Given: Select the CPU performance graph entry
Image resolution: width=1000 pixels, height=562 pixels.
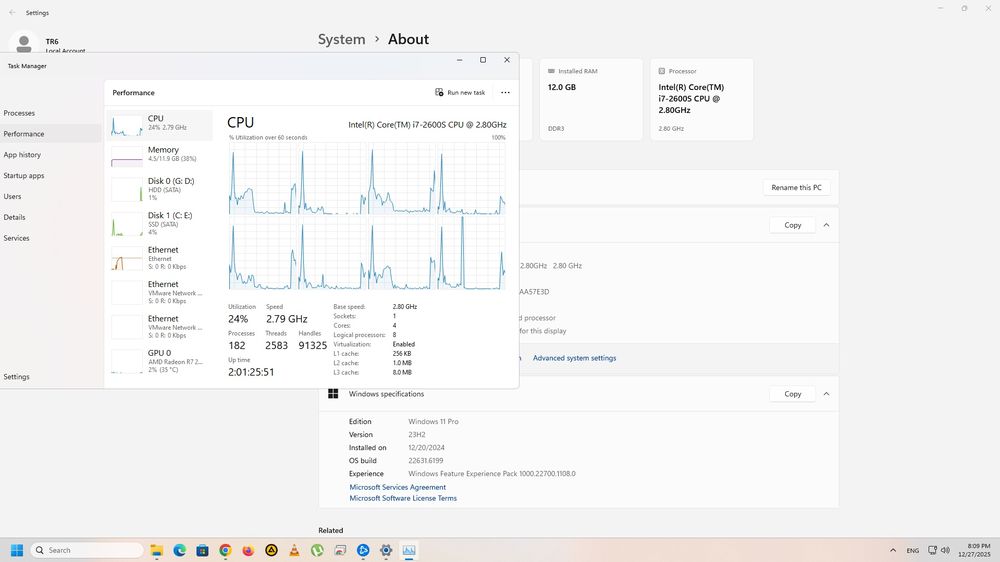Looking at the screenshot, I should (159, 125).
